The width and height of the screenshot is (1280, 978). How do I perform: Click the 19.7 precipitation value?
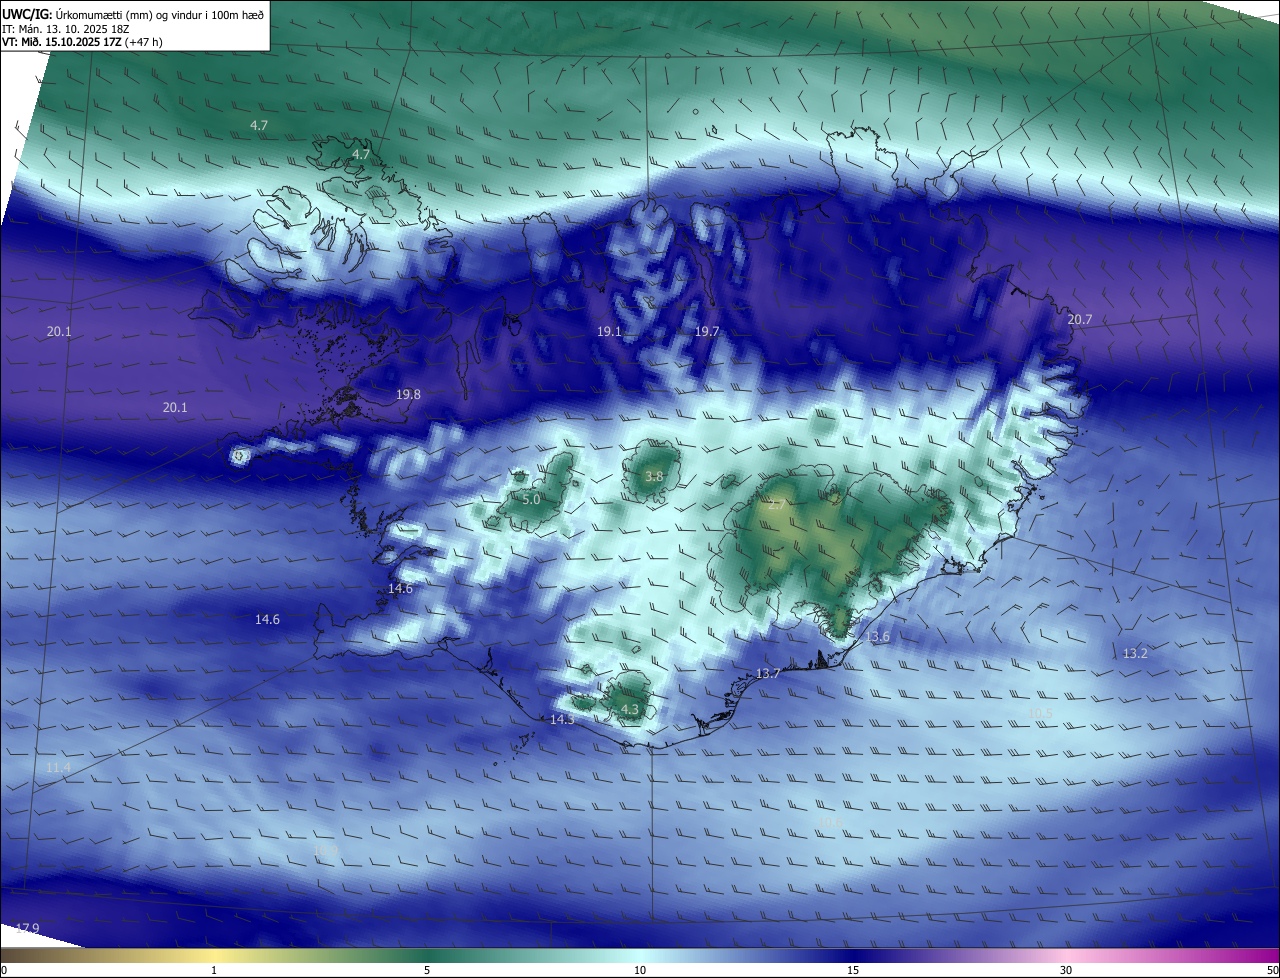click(707, 331)
